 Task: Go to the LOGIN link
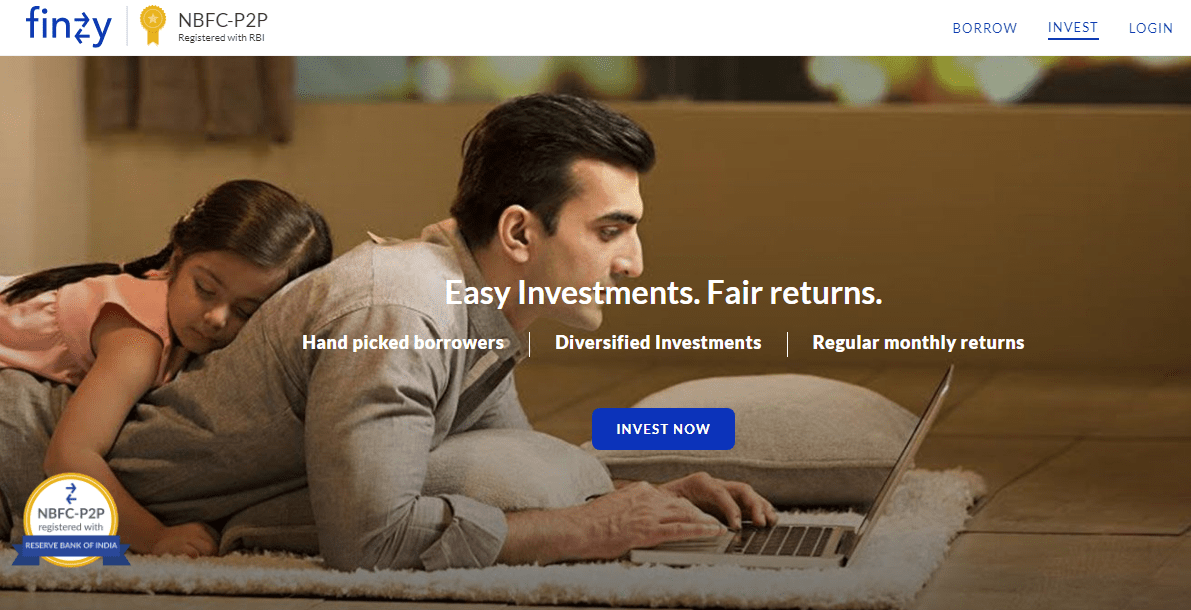(1151, 28)
